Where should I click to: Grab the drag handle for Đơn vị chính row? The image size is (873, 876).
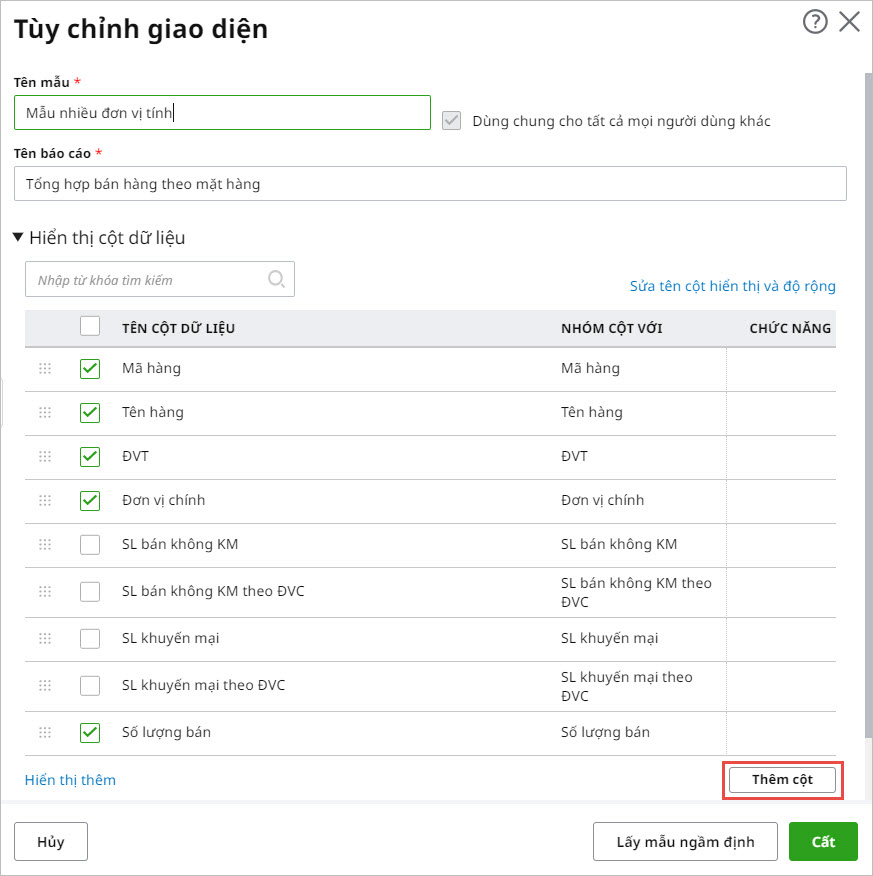[45, 501]
